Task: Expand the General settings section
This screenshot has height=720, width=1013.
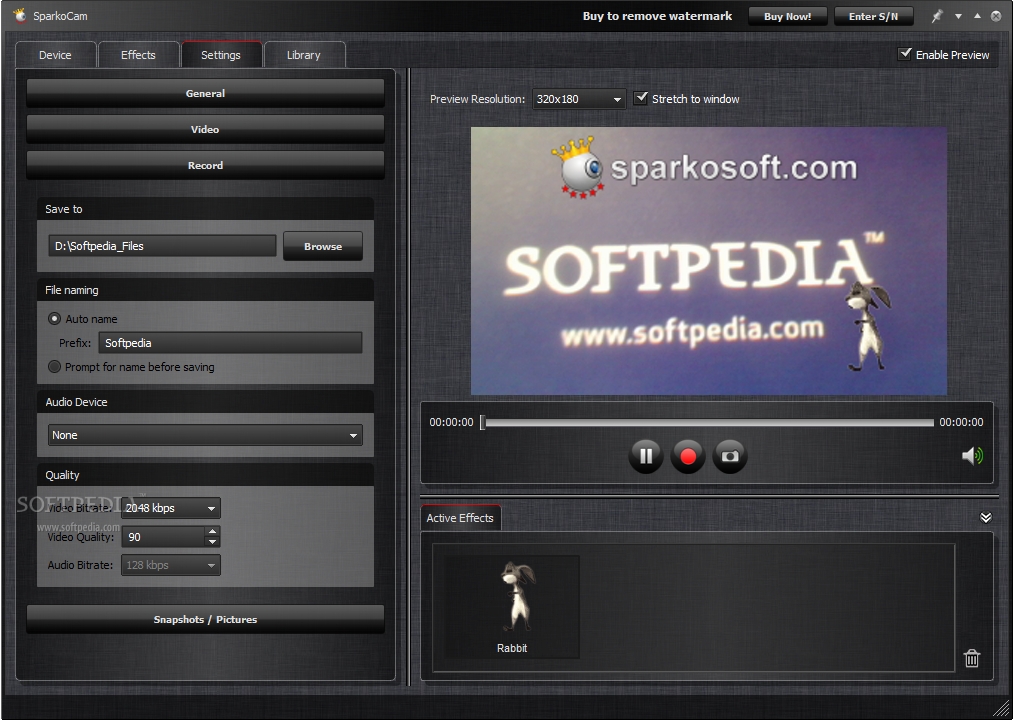Action: (x=205, y=93)
